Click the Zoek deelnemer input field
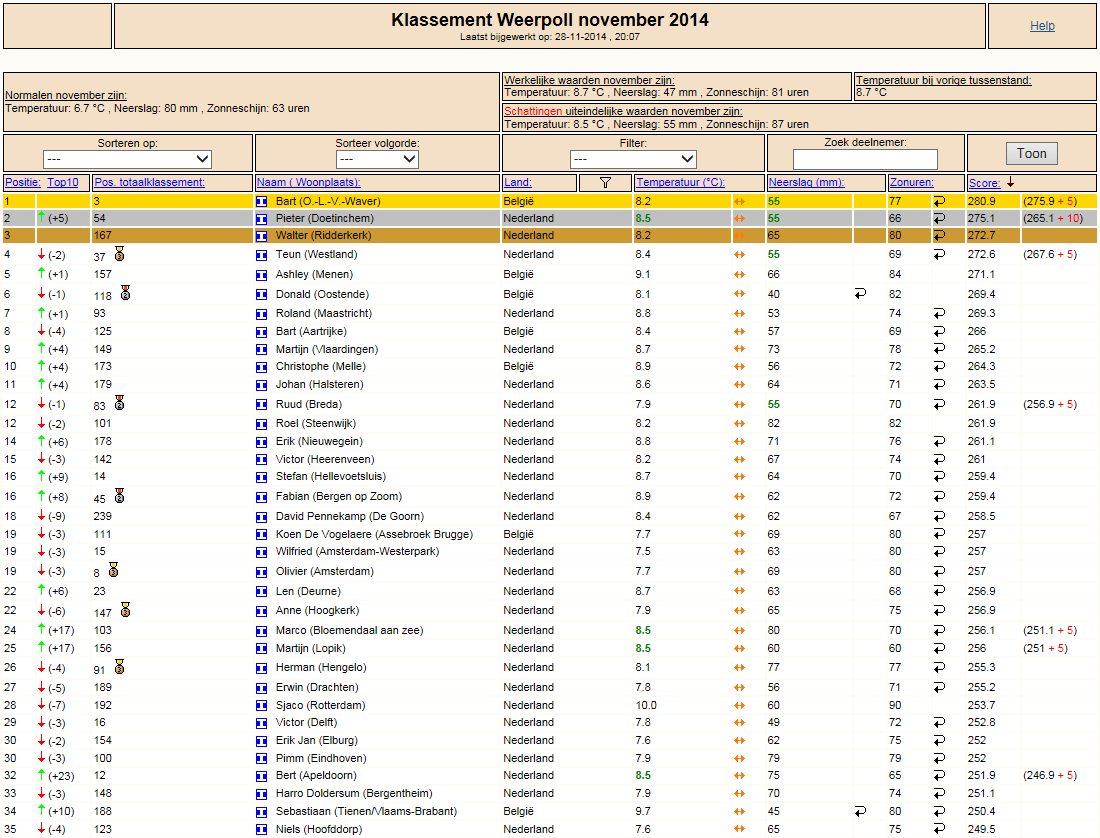This screenshot has width=1100, height=838. click(865, 159)
